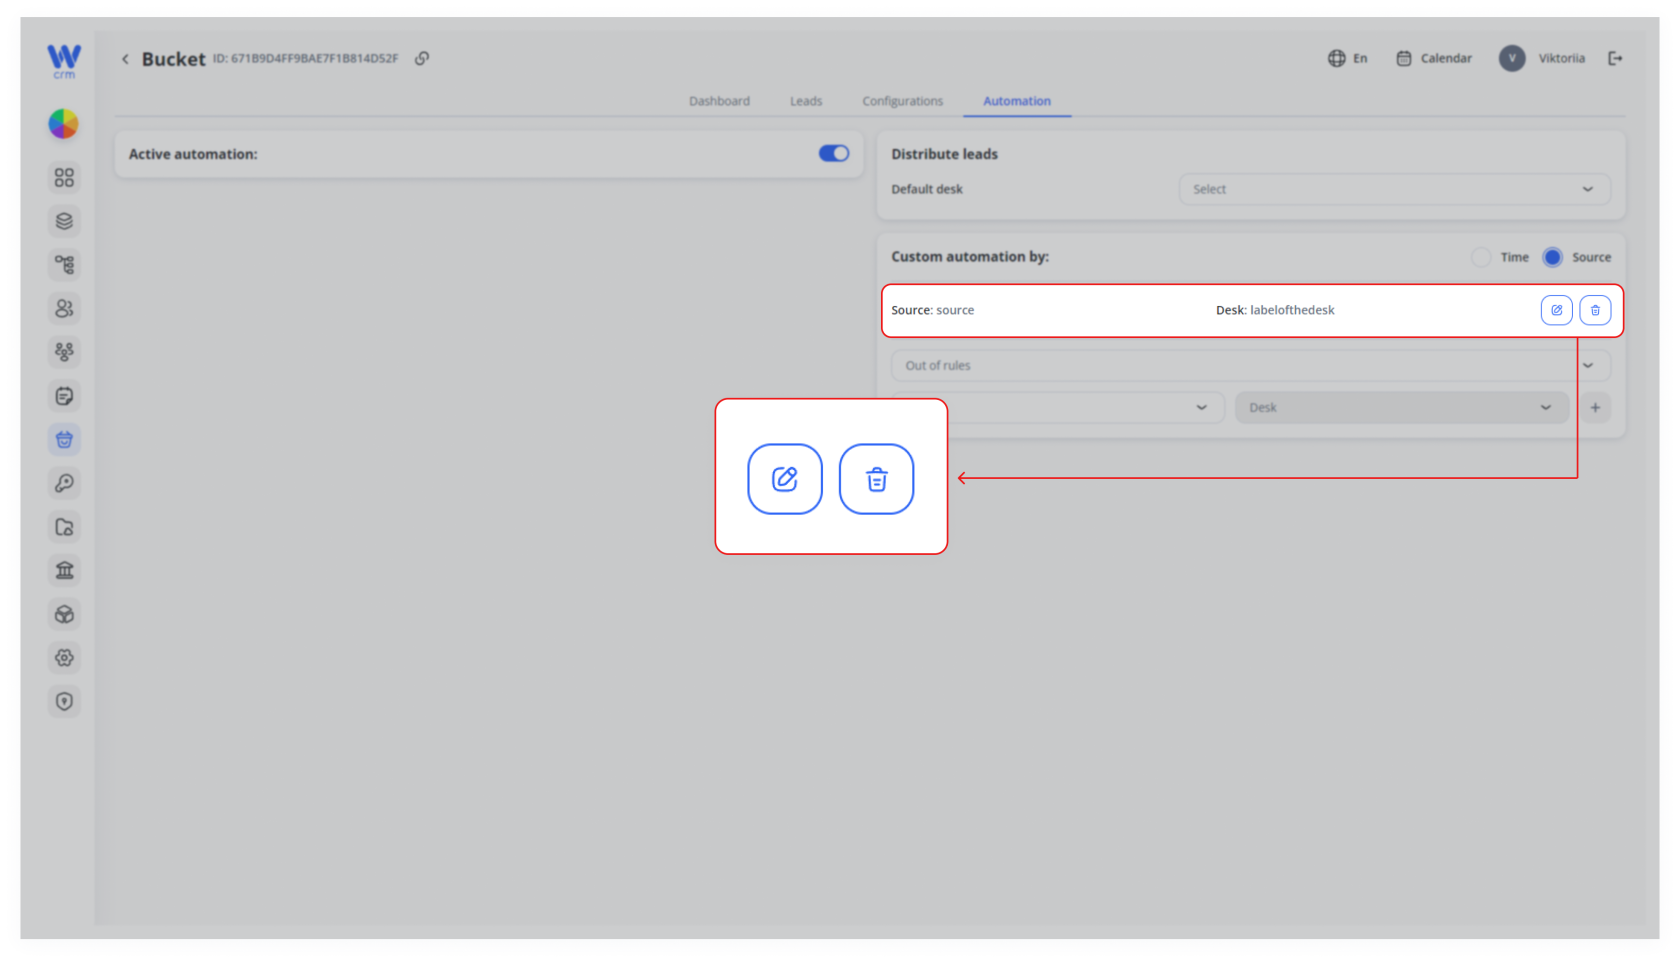Select the Source radio button
The height and width of the screenshot is (963, 1680).
pyautogui.click(x=1552, y=257)
